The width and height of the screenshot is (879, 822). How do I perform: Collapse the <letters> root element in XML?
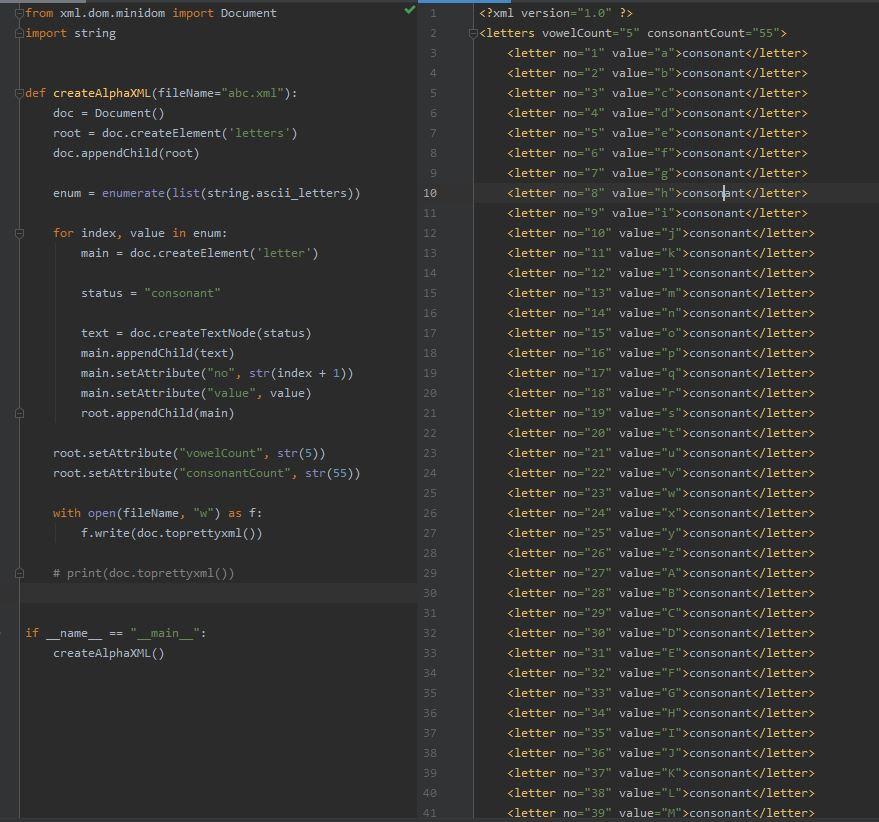tap(473, 33)
